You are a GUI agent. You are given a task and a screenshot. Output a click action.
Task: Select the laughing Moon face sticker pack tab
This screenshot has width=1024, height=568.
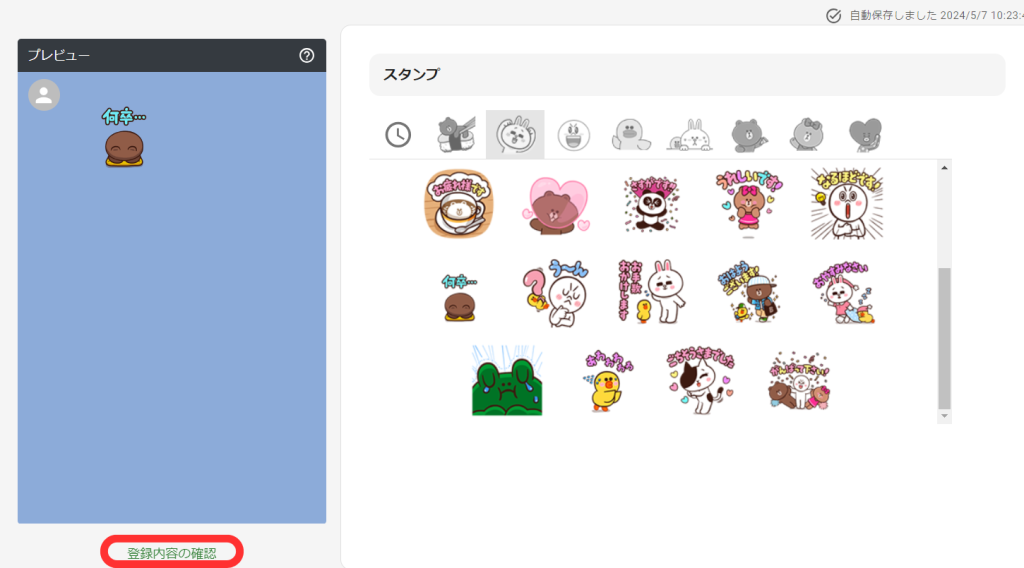(x=573, y=135)
